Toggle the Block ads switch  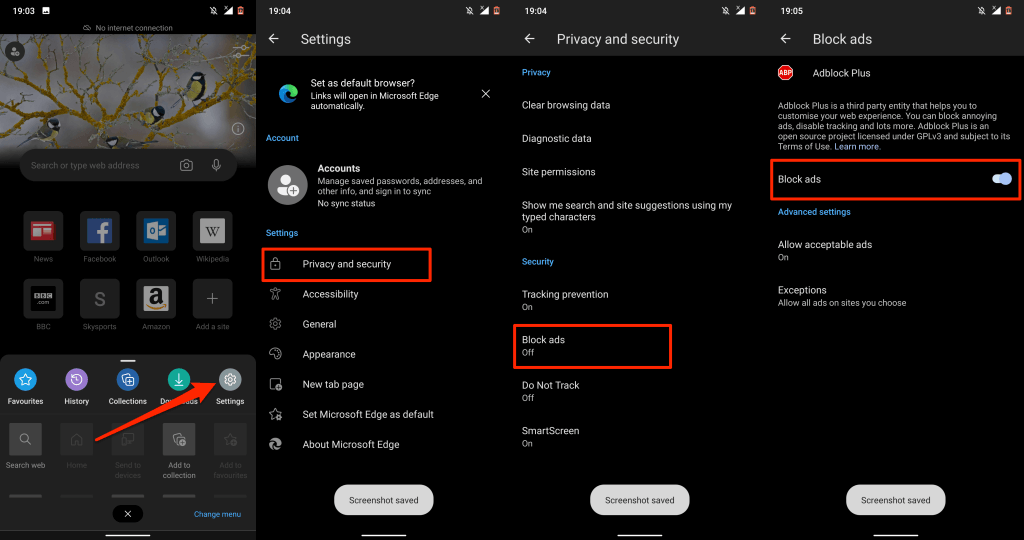tap(1002, 179)
